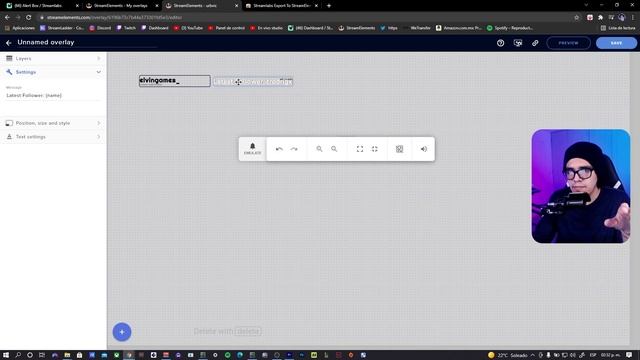Open the Discord bookmark
Image resolution: width=640 pixels, height=360 pixels.
coord(100,28)
